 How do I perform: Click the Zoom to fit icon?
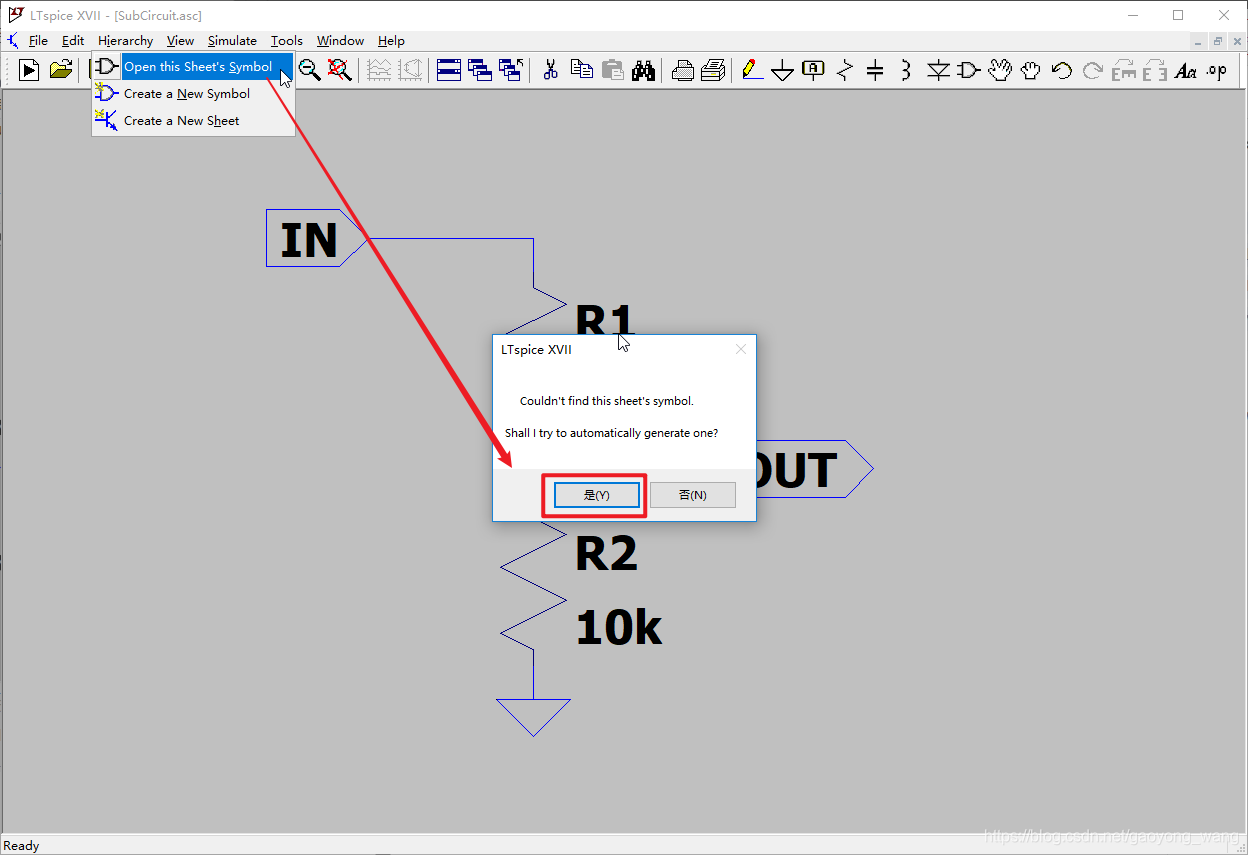(340, 70)
